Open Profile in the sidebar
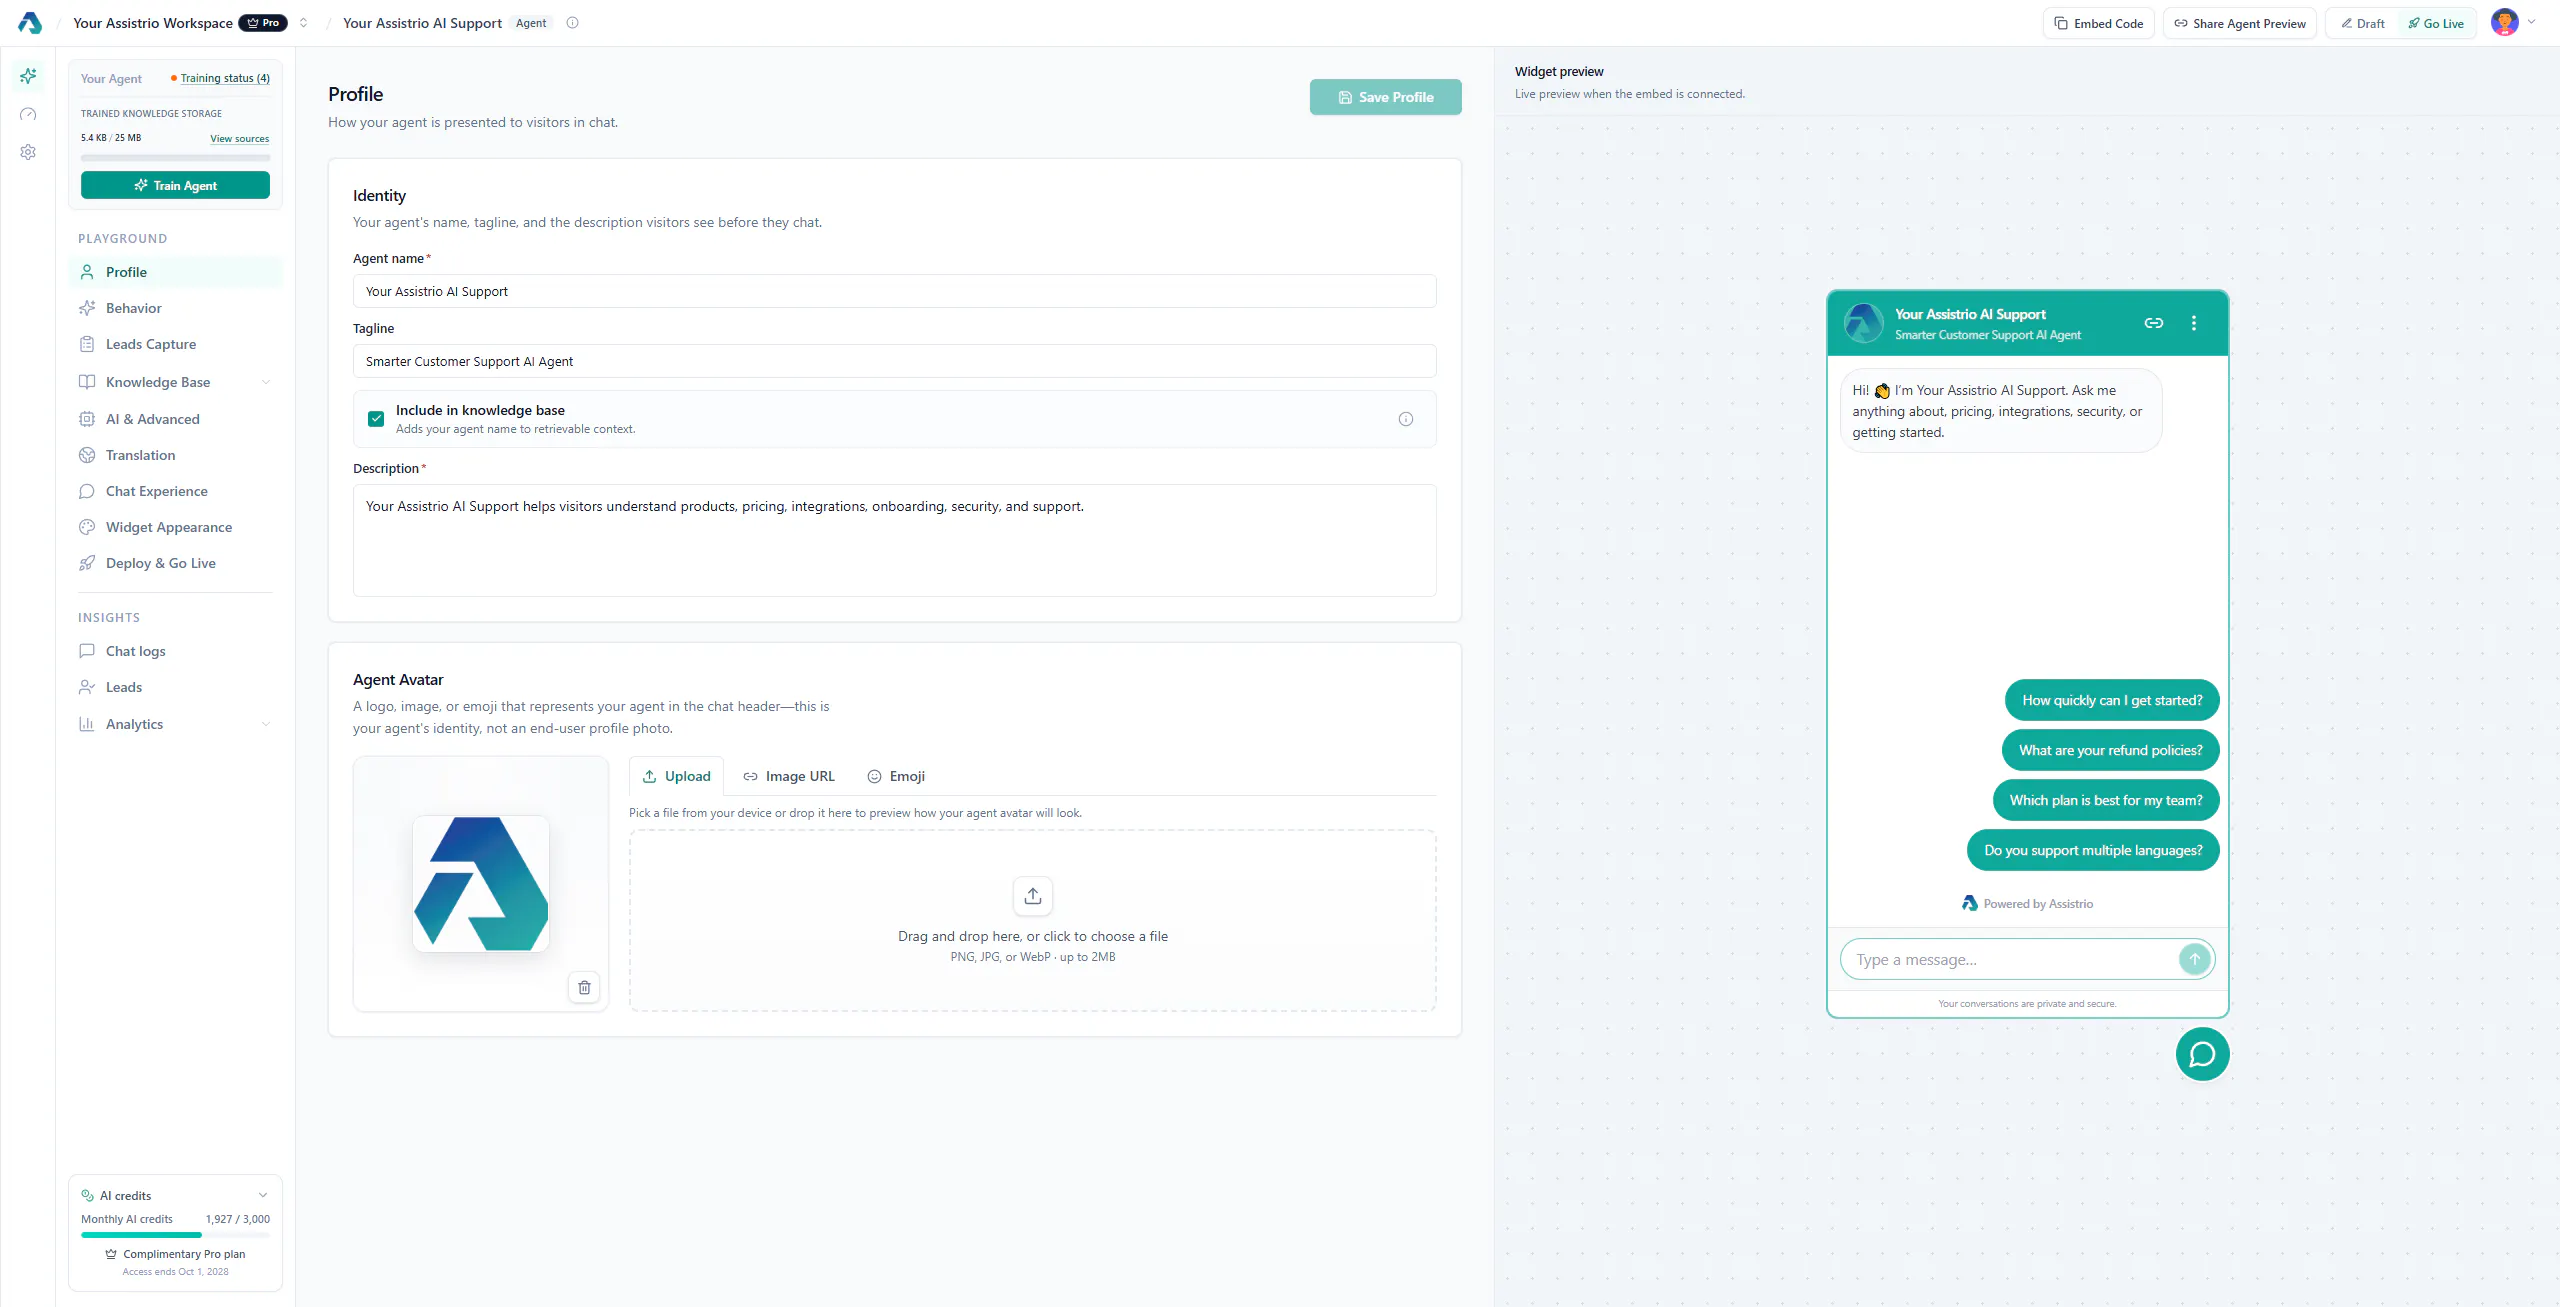Screen dimensions: 2560x1307 (x=175, y=272)
